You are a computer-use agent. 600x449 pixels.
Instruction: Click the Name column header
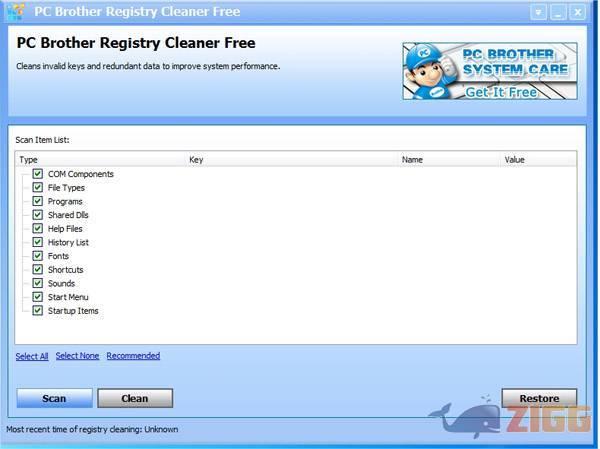(449, 160)
